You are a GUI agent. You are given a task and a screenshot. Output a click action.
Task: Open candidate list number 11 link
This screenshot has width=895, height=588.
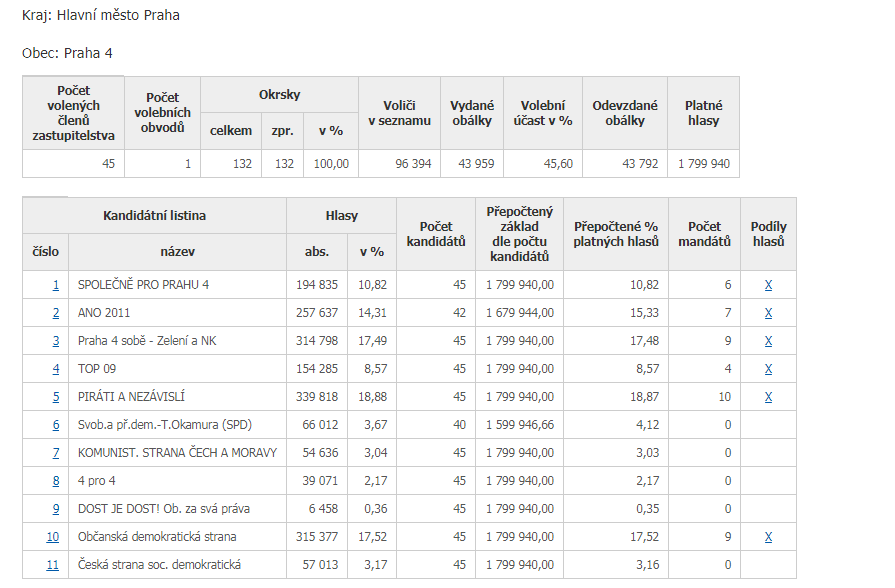53,565
